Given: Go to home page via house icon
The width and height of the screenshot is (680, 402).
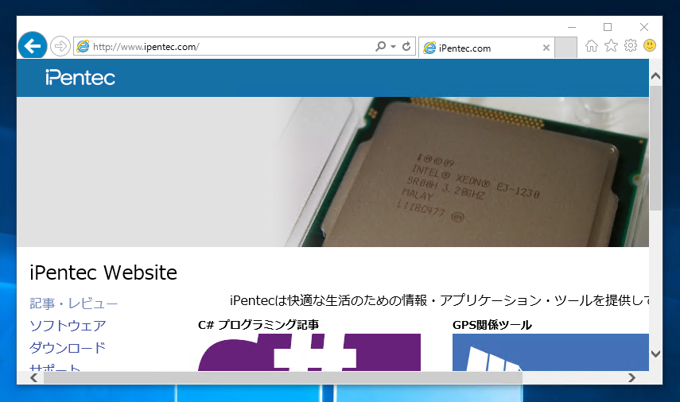Looking at the screenshot, I should click(592, 46).
